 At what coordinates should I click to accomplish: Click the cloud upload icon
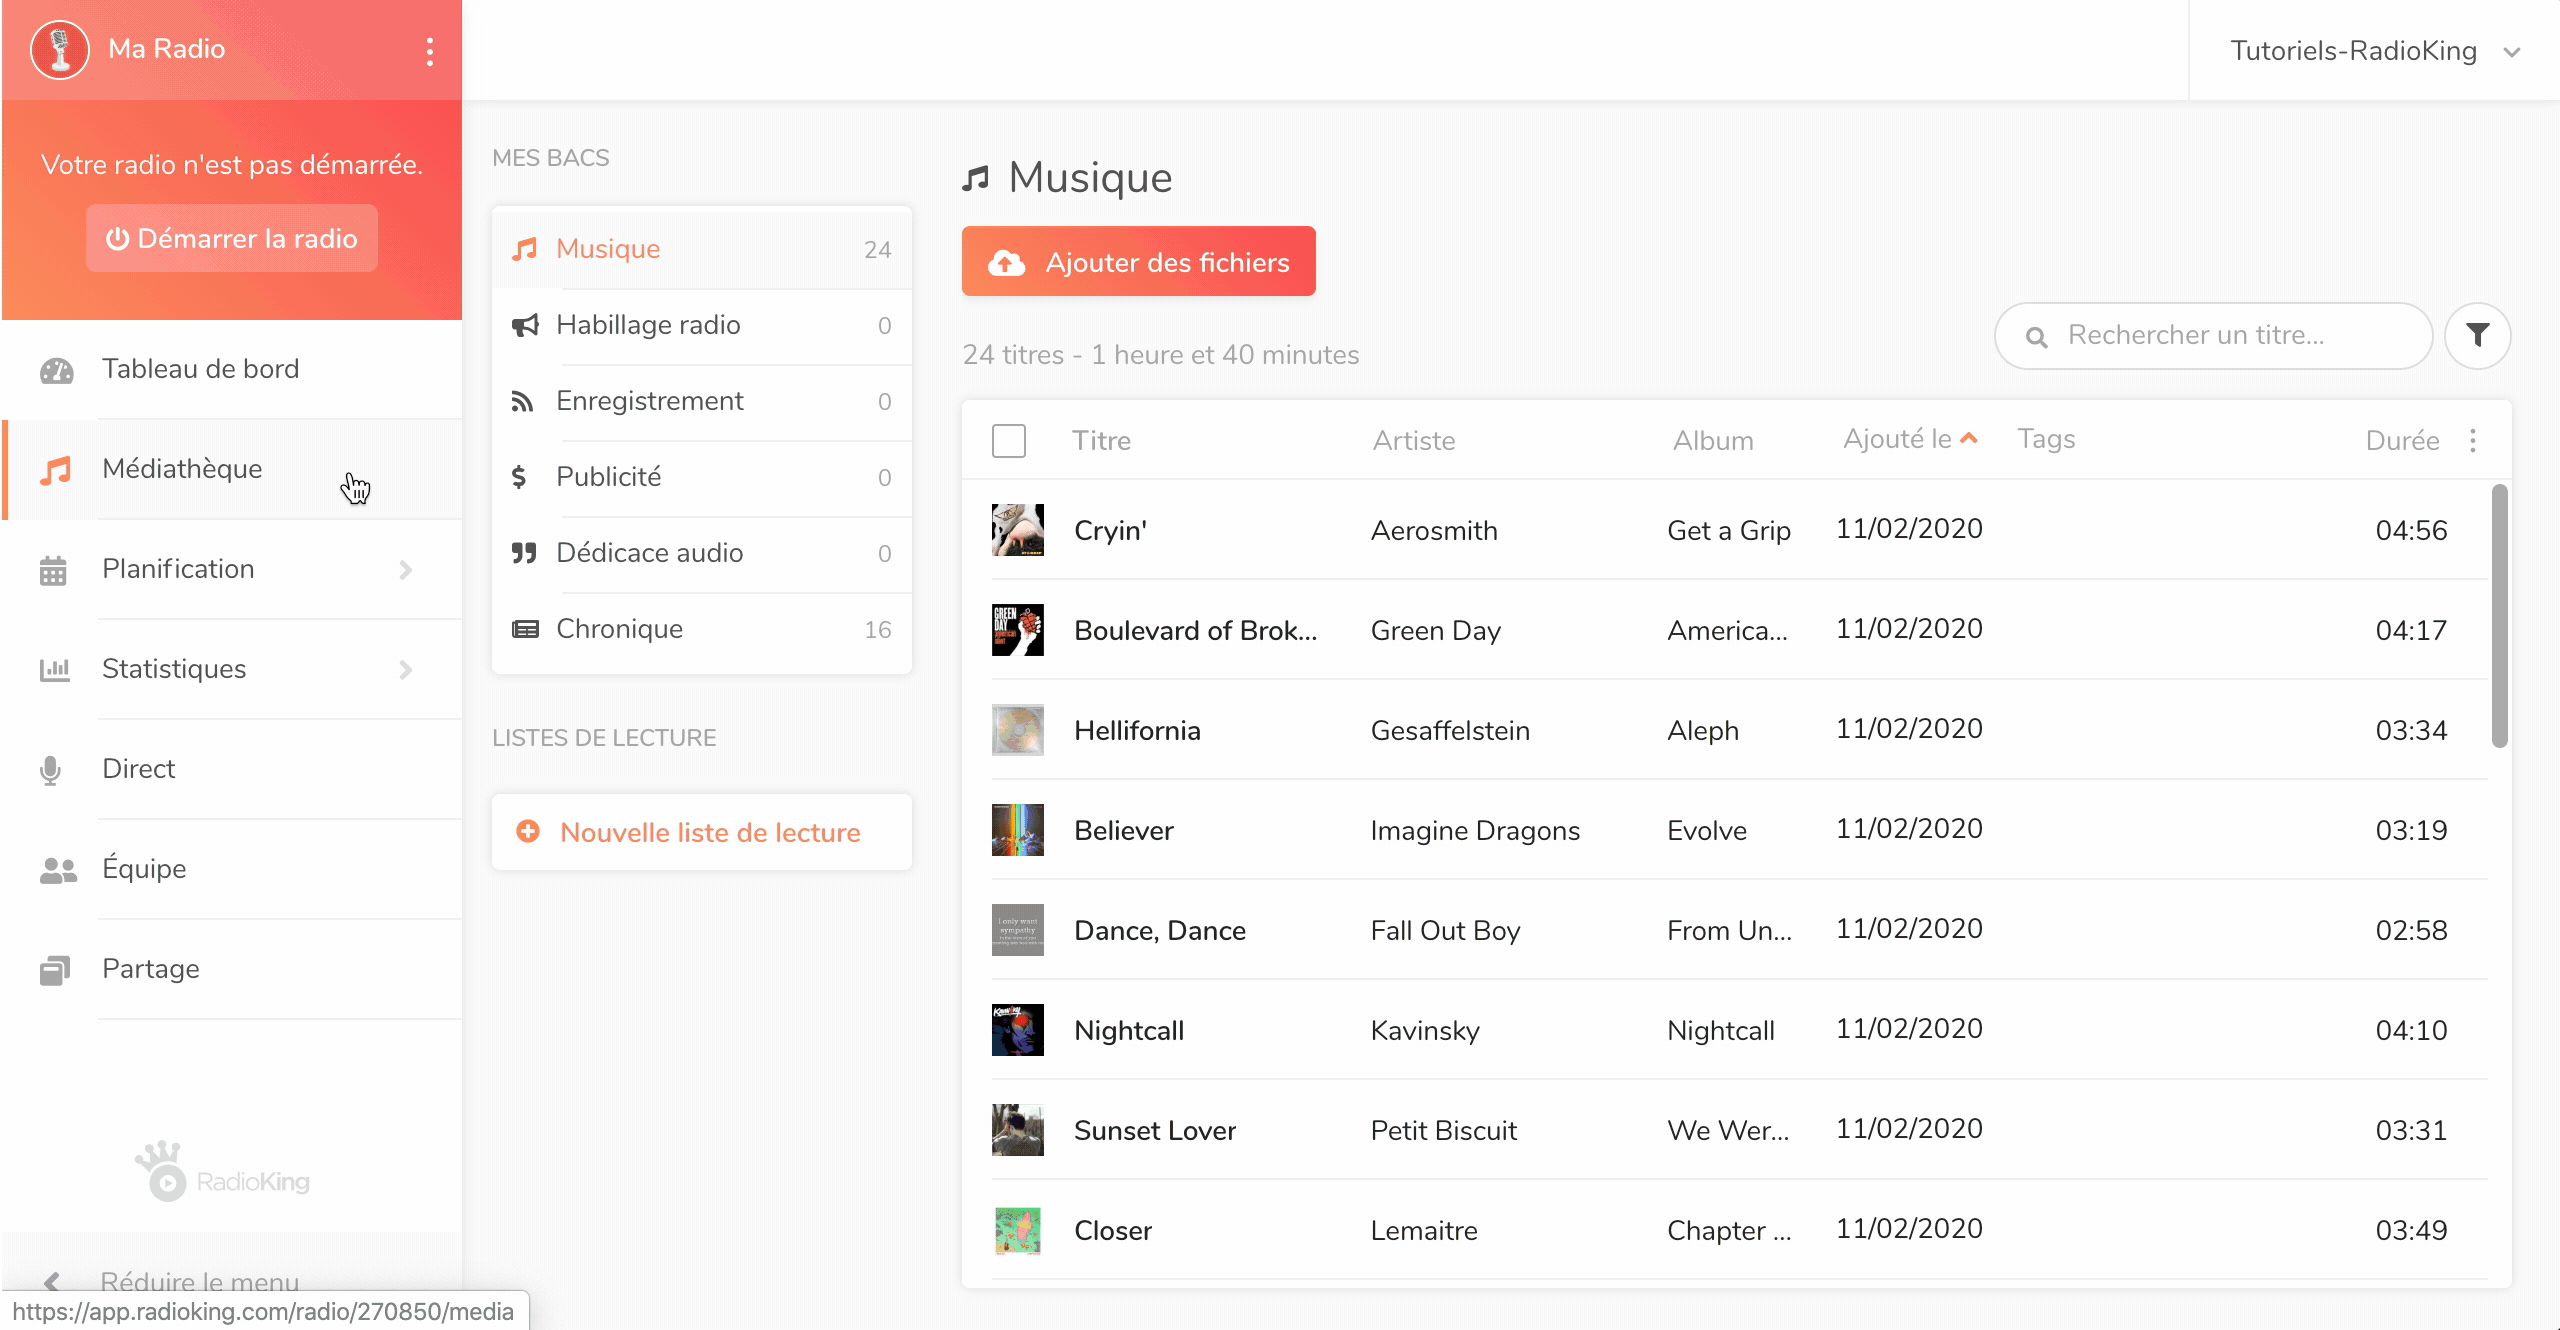pyautogui.click(x=1007, y=262)
